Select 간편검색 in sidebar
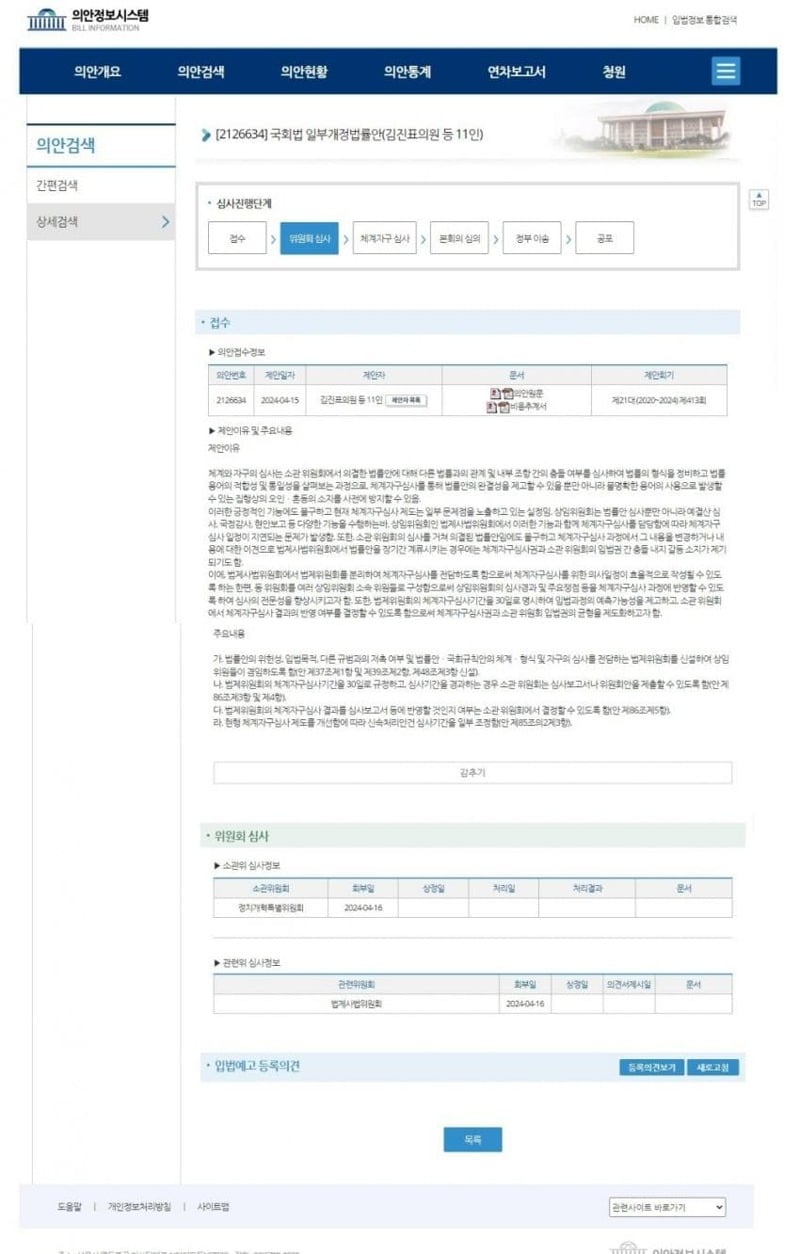 [x=57, y=186]
